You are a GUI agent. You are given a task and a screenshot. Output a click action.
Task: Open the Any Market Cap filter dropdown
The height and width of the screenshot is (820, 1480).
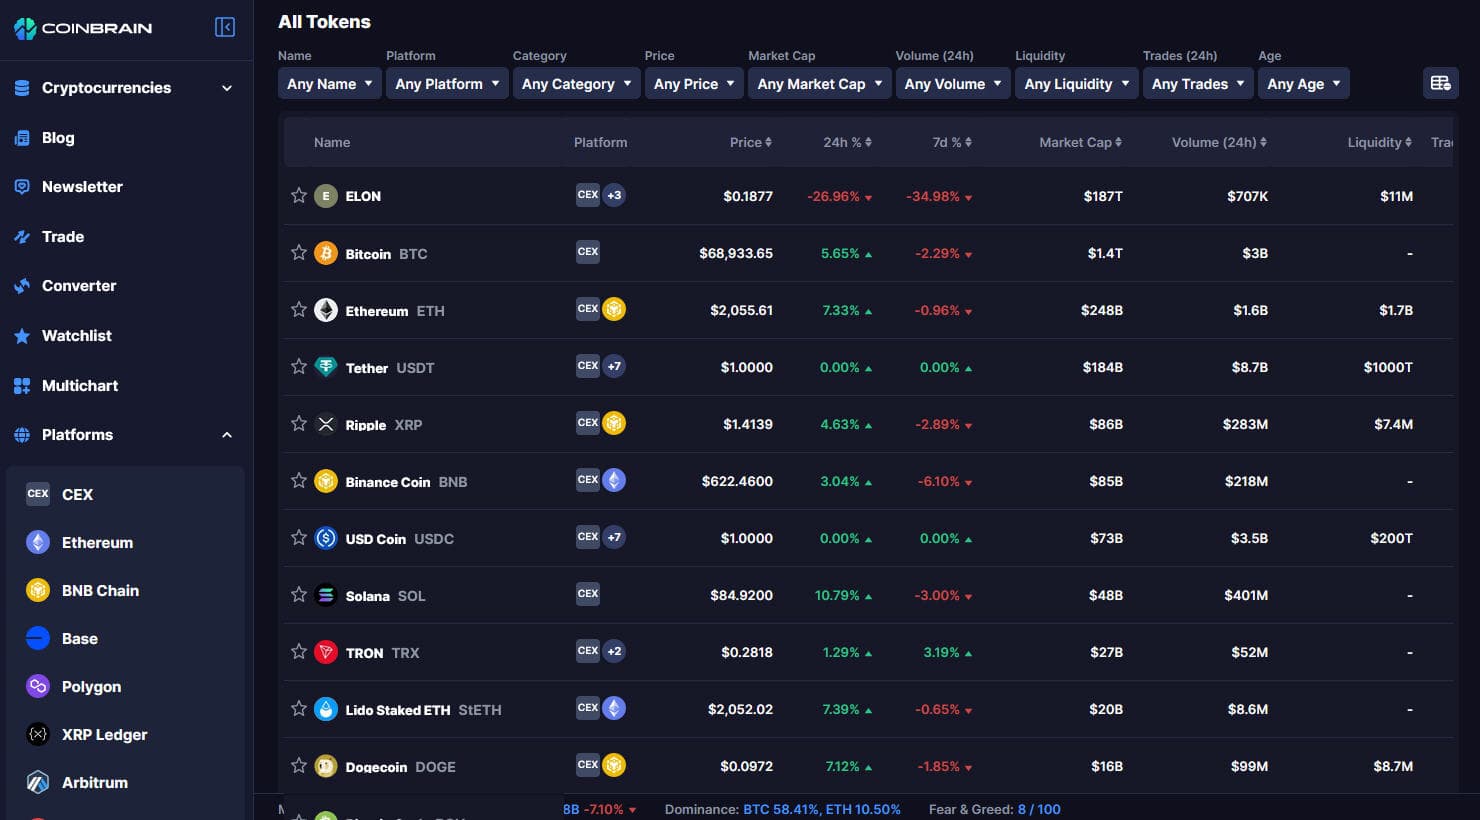click(818, 83)
